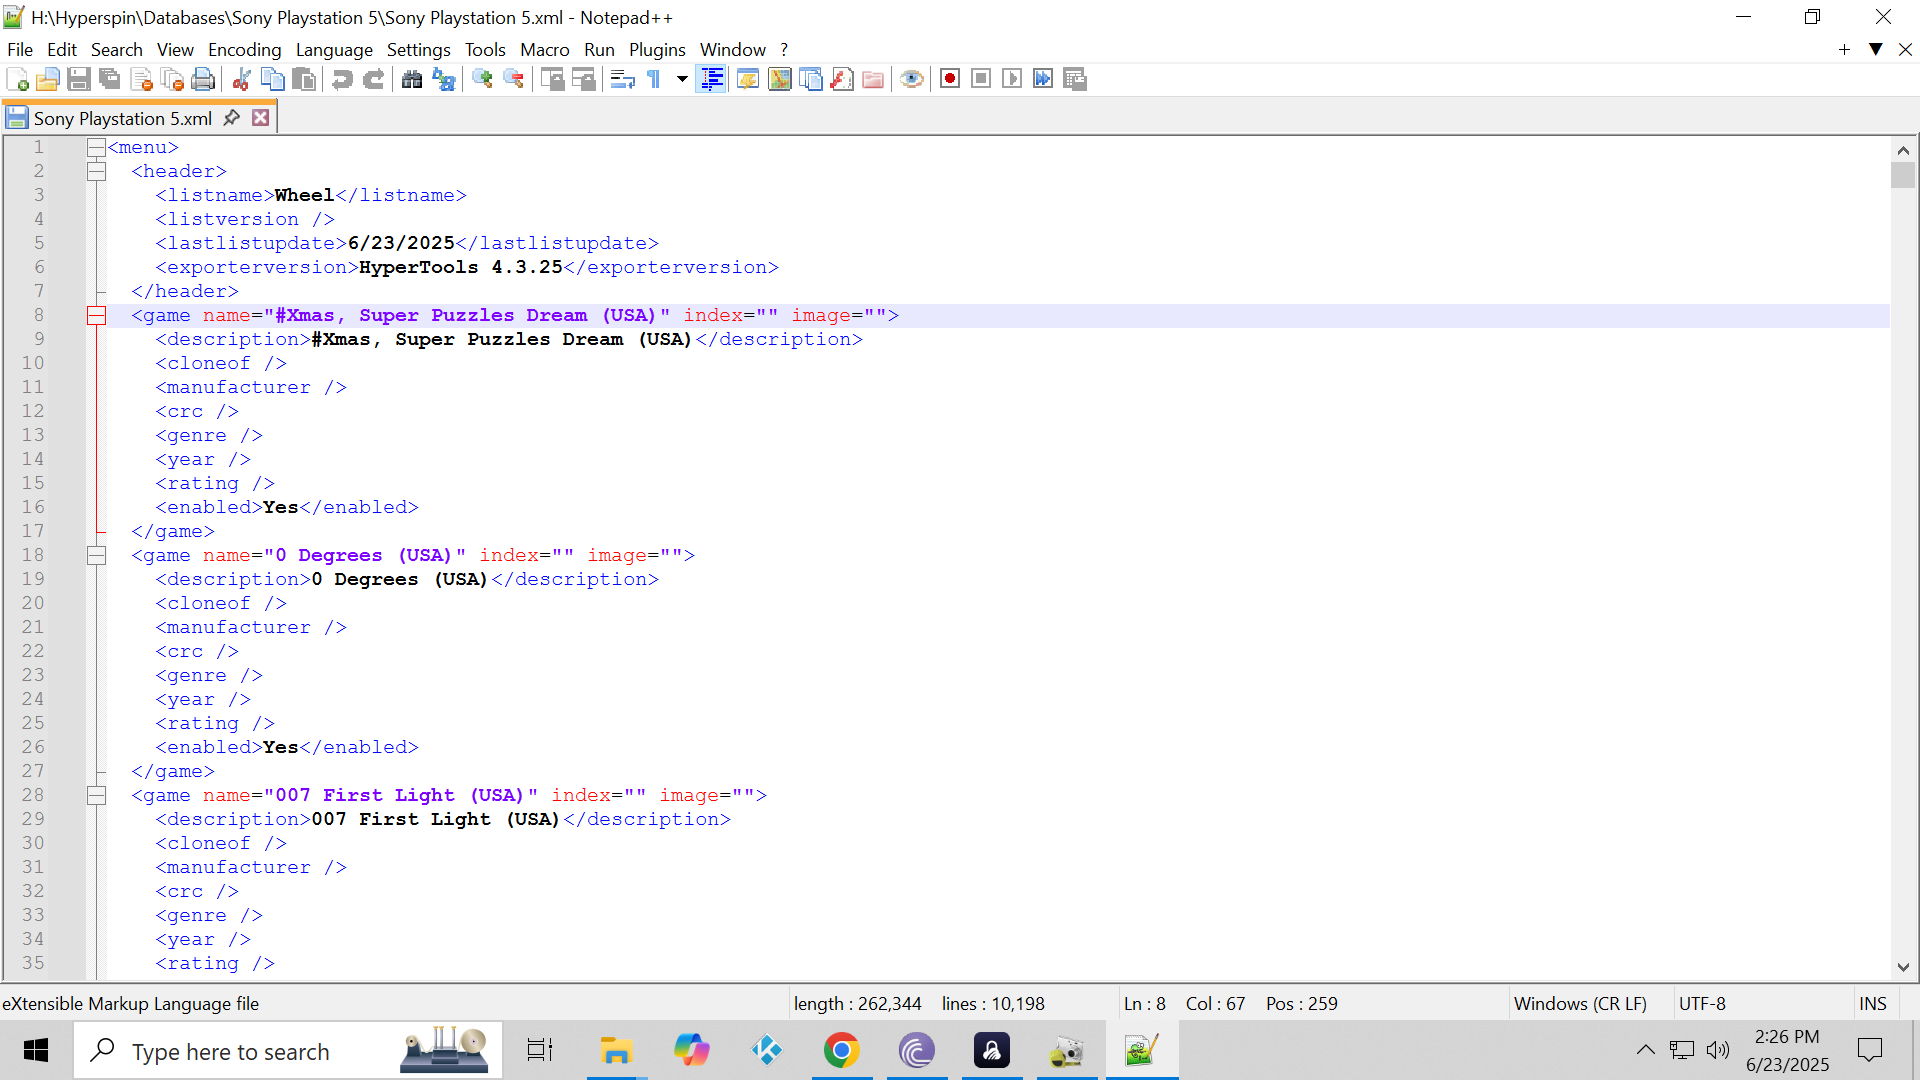The height and width of the screenshot is (1080, 1920).
Task: Click Windows (CR LF) in status bar
Action: pyautogui.click(x=1580, y=1004)
